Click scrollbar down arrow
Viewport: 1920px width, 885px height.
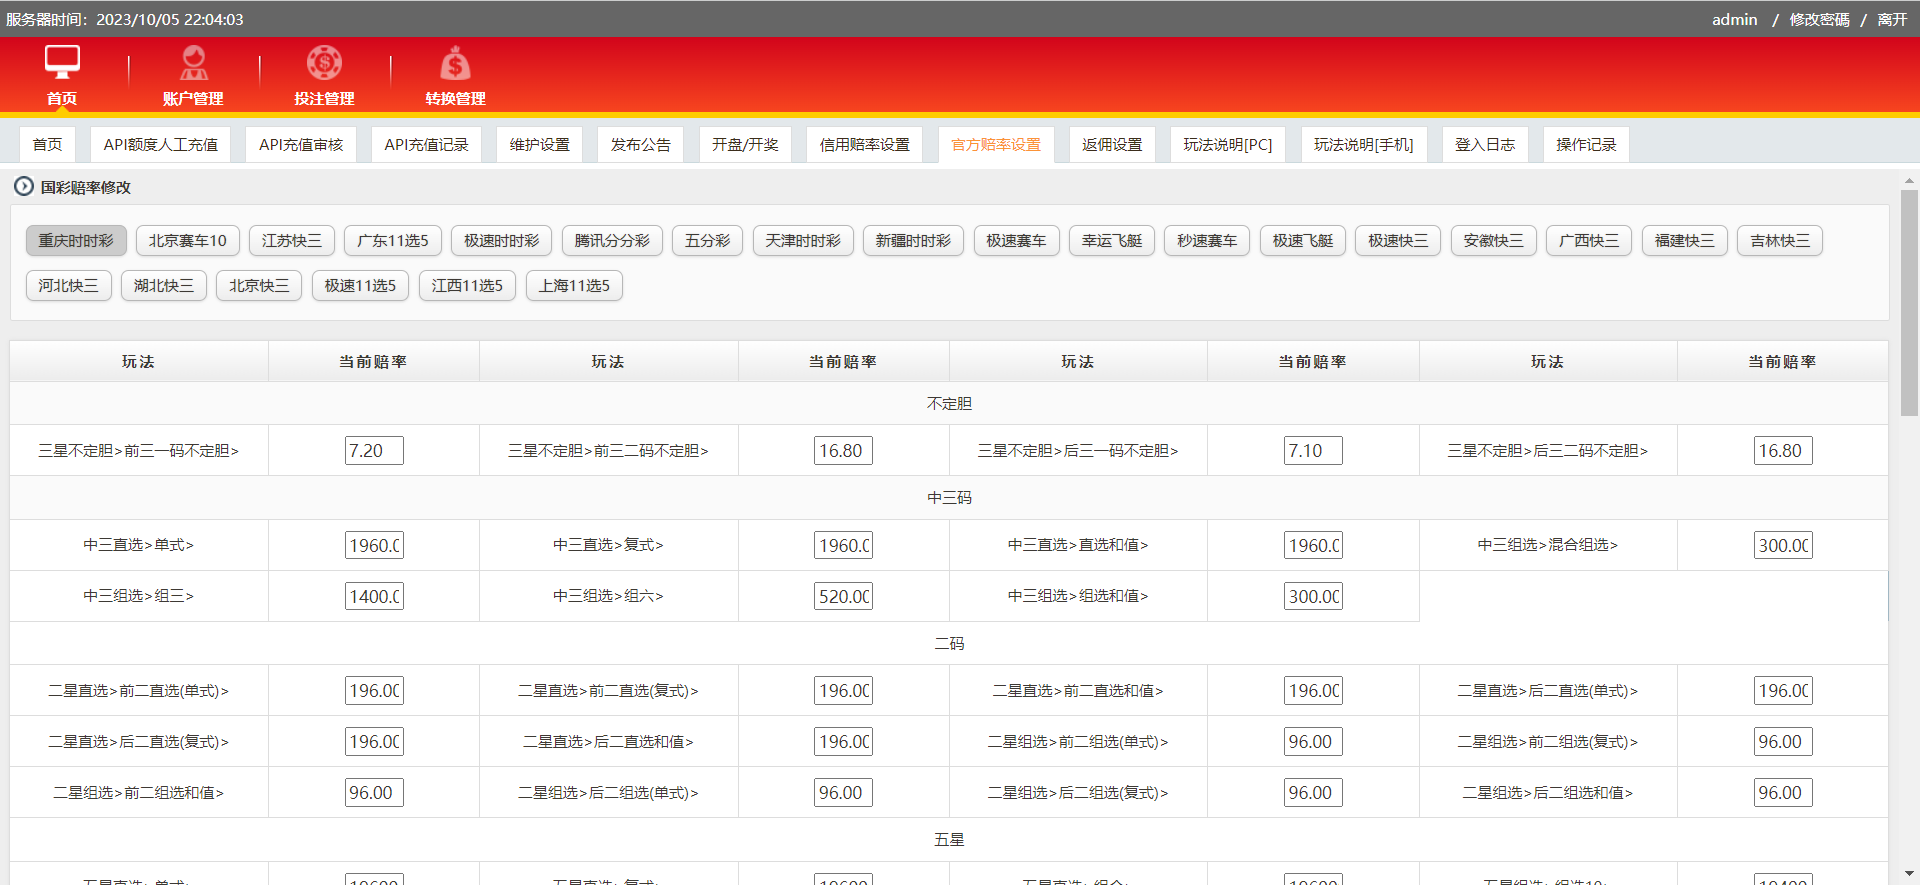coord(1909,874)
